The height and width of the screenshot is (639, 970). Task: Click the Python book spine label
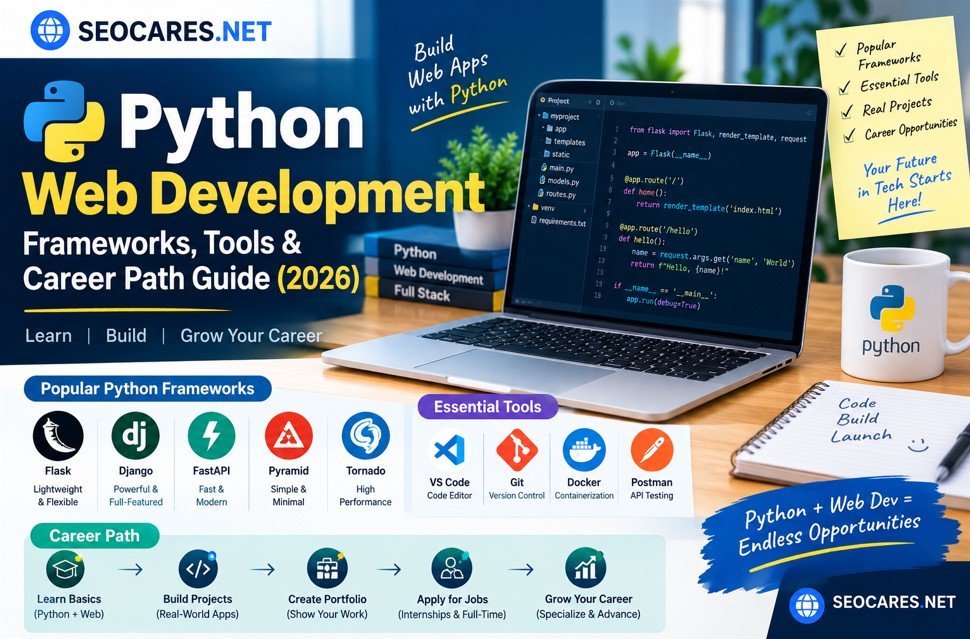coord(414,252)
